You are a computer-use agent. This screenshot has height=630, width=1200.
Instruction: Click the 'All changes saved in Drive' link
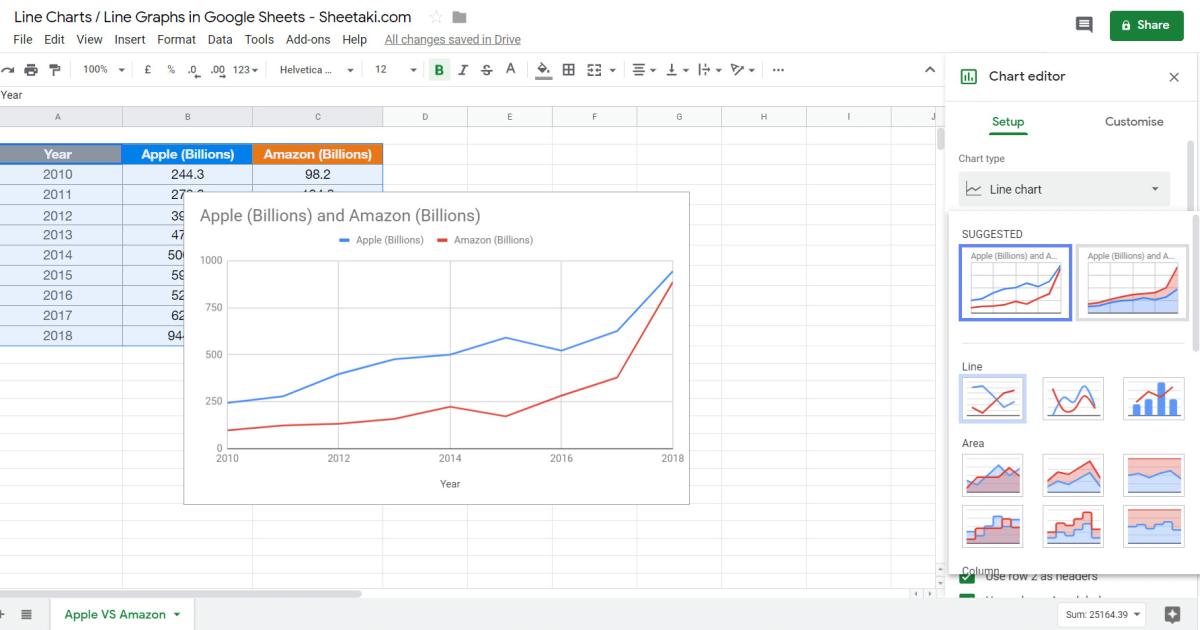[x=453, y=39]
